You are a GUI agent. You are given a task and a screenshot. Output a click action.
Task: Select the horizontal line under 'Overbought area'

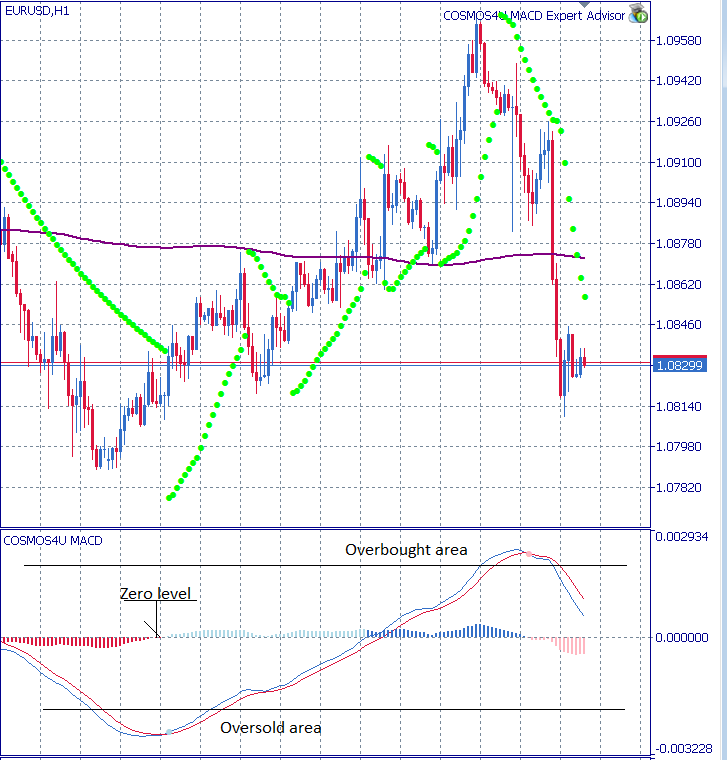325,565
